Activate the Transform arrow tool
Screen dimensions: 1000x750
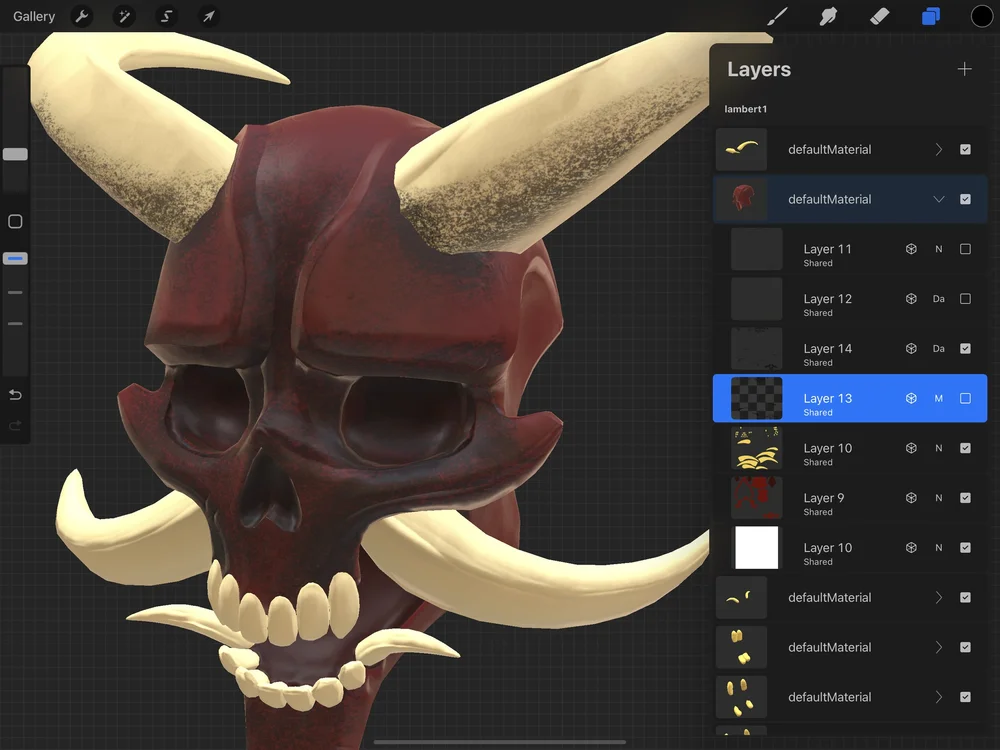[x=209, y=16]
